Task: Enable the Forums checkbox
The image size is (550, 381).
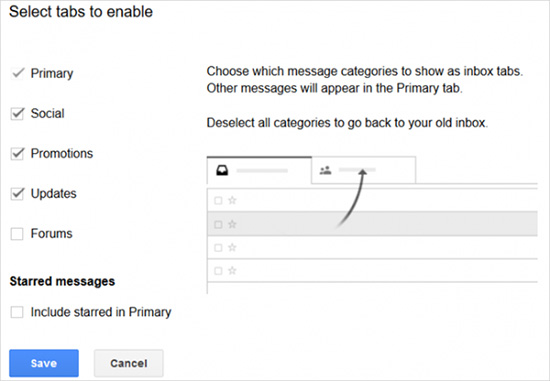Action: [x=17, y=234]
